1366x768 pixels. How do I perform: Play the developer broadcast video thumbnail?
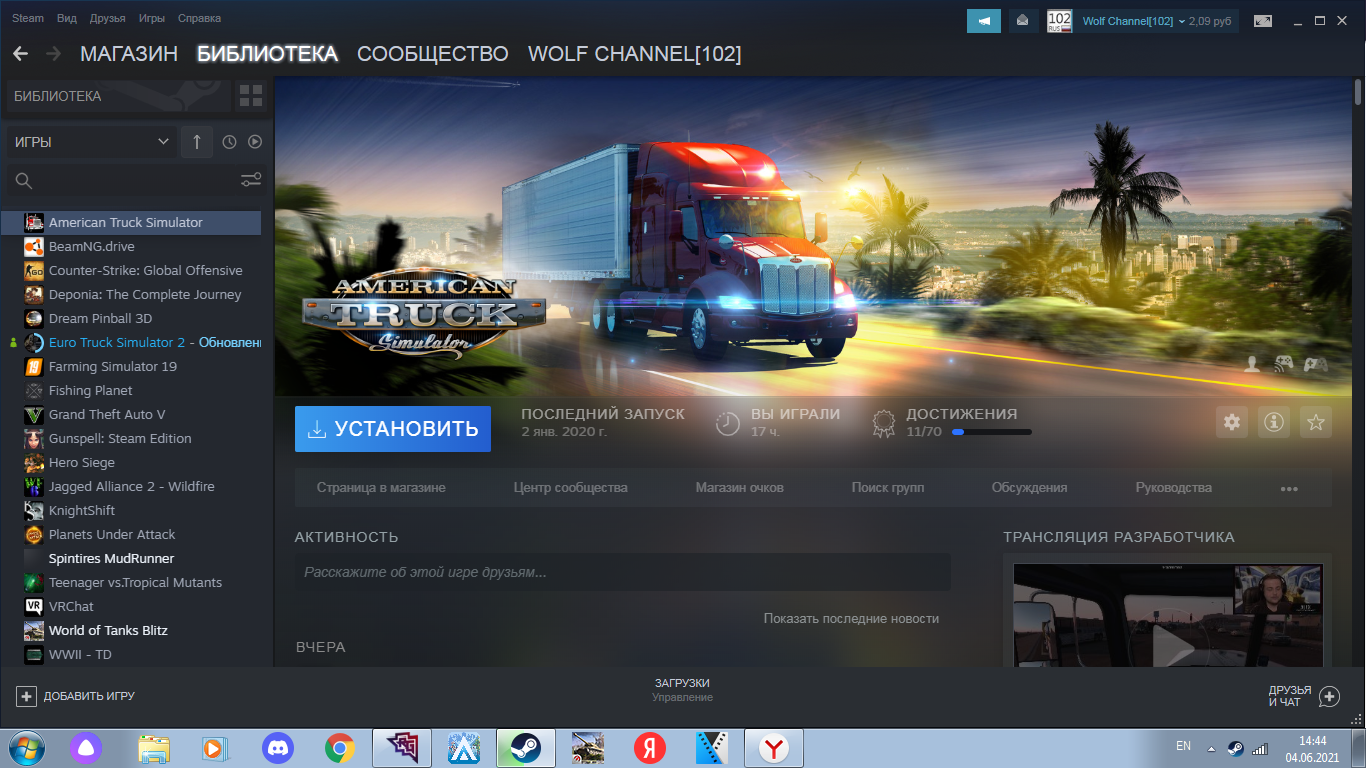point(1168,615)
